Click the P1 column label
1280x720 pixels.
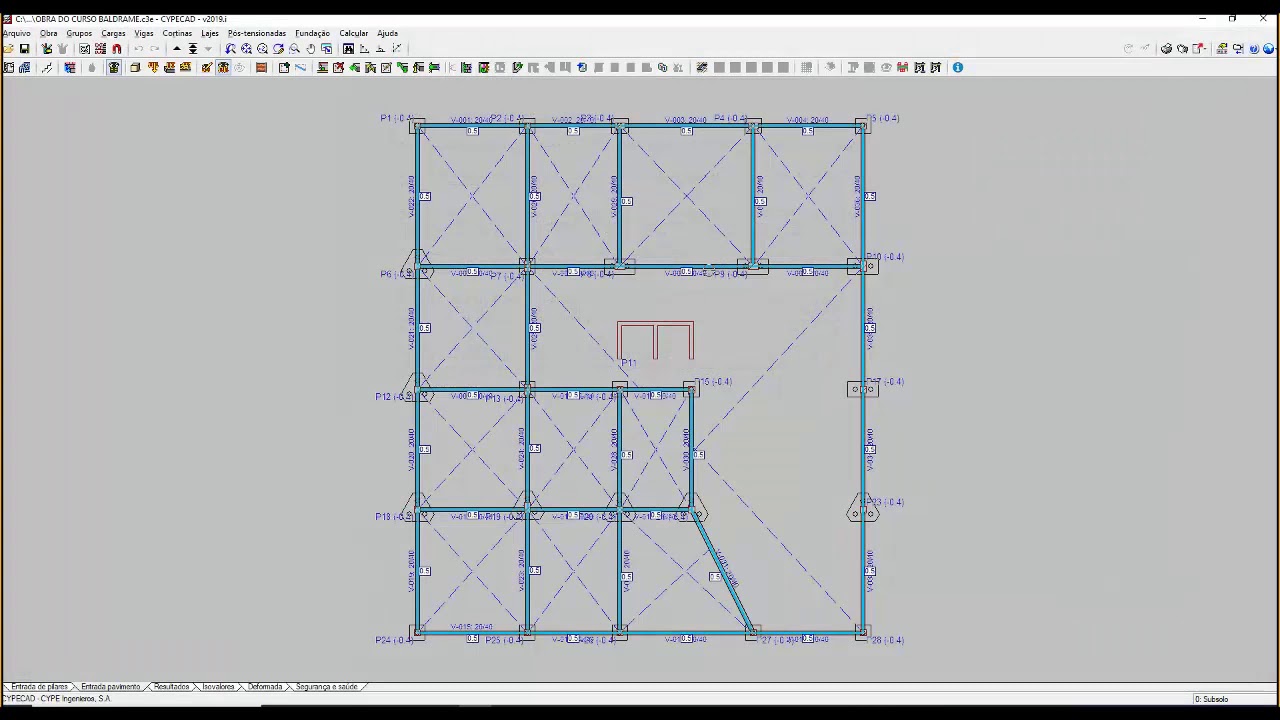[x=395, y=118]
